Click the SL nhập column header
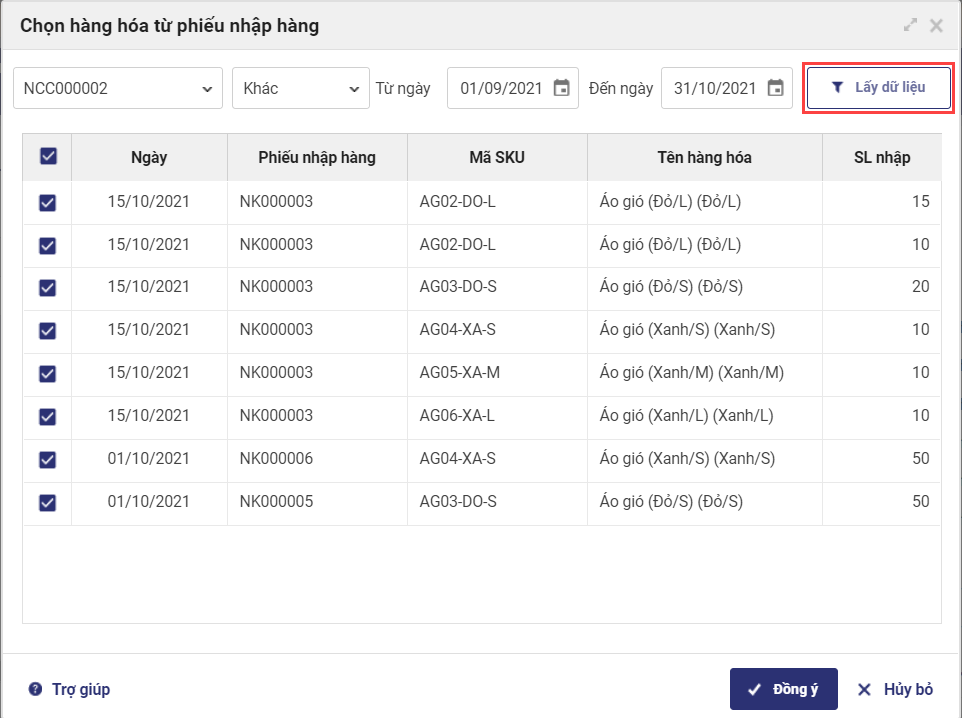 (x=882, y=157)
